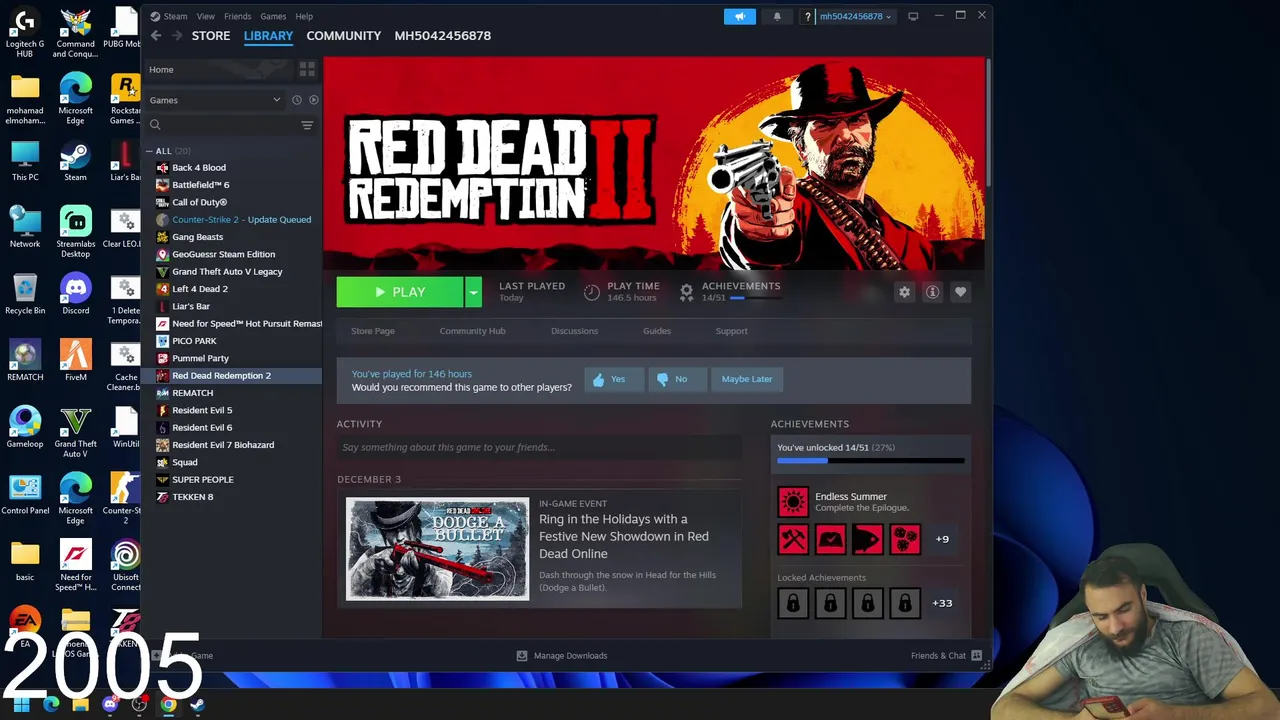Go to the COMMUNITY tab
The height and width of the screenshot is (720, 1280).
[343, 35]
